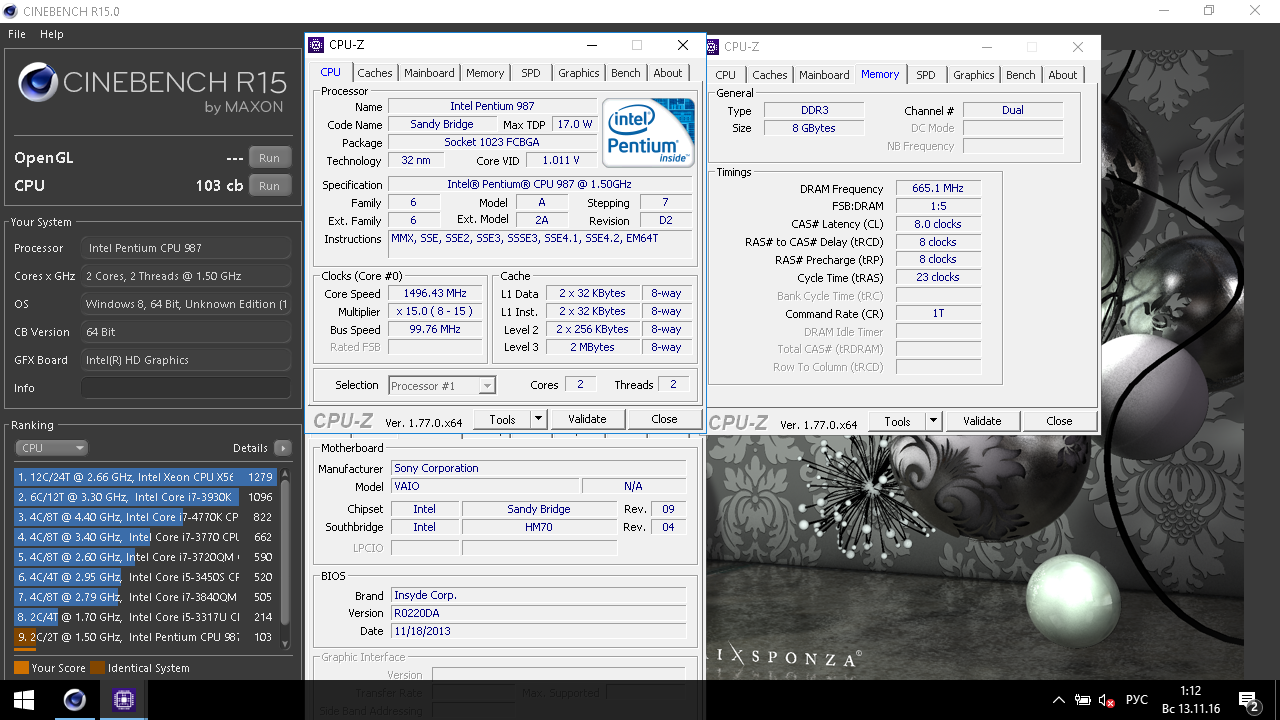
Task: Click Close button in right CPU-Z window
Action: pyautogui.click(x=1059, y=421)
